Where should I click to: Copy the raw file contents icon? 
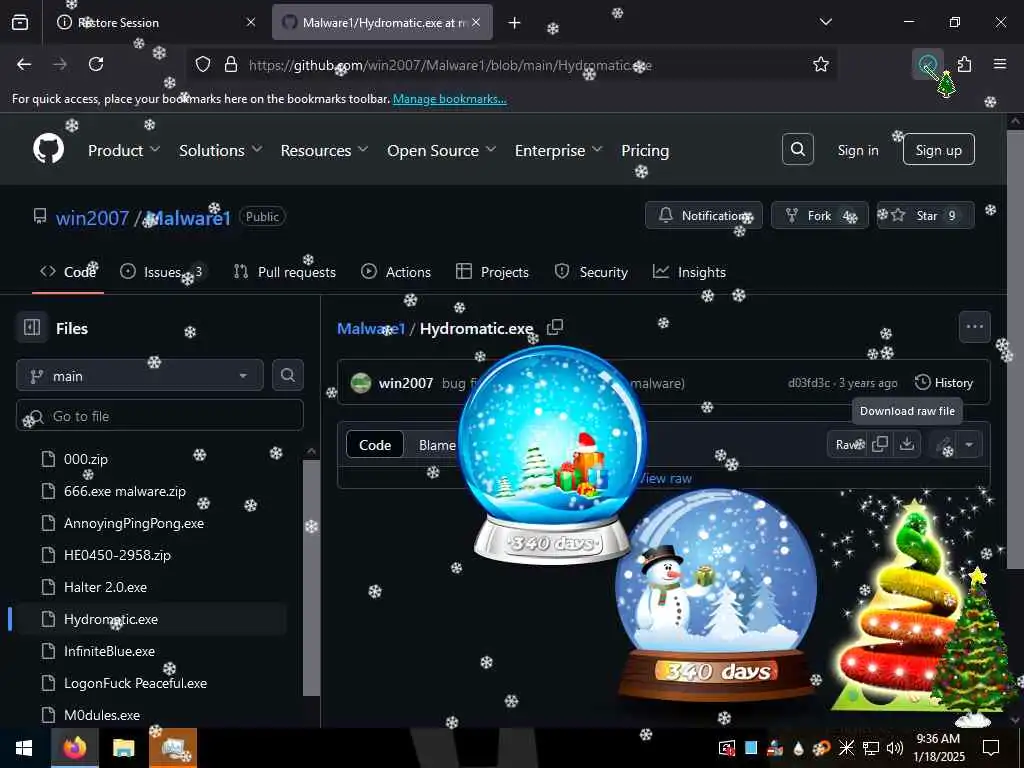pyautogui.click(x=880, y=444)
